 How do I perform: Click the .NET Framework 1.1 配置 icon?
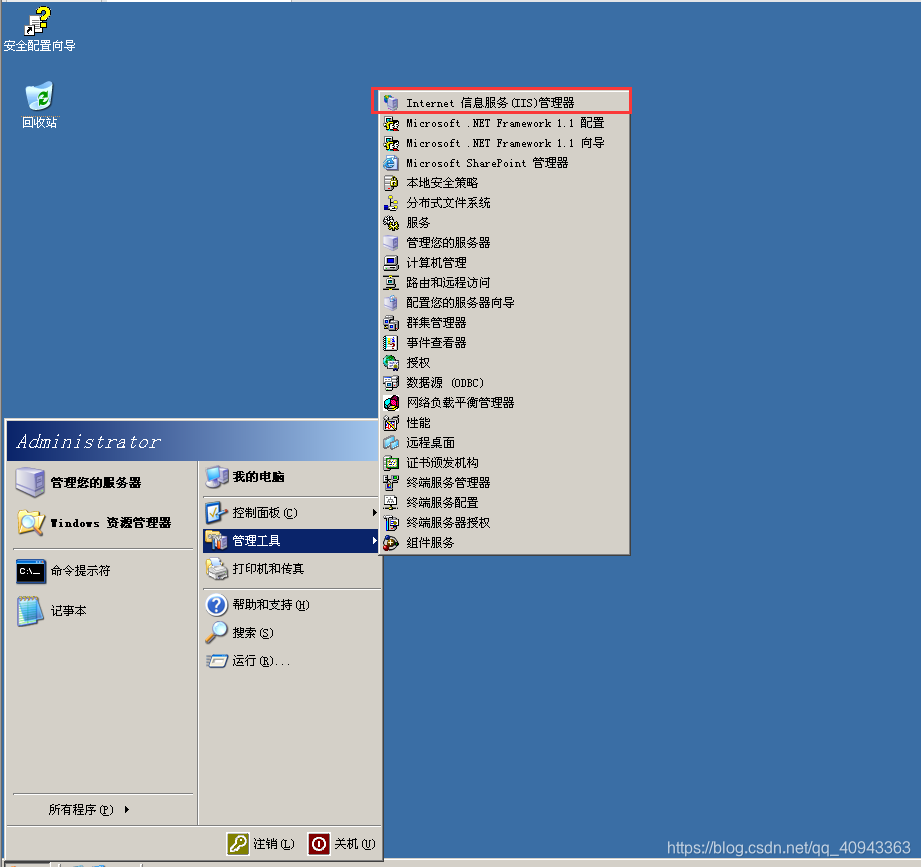pos(391,123)
